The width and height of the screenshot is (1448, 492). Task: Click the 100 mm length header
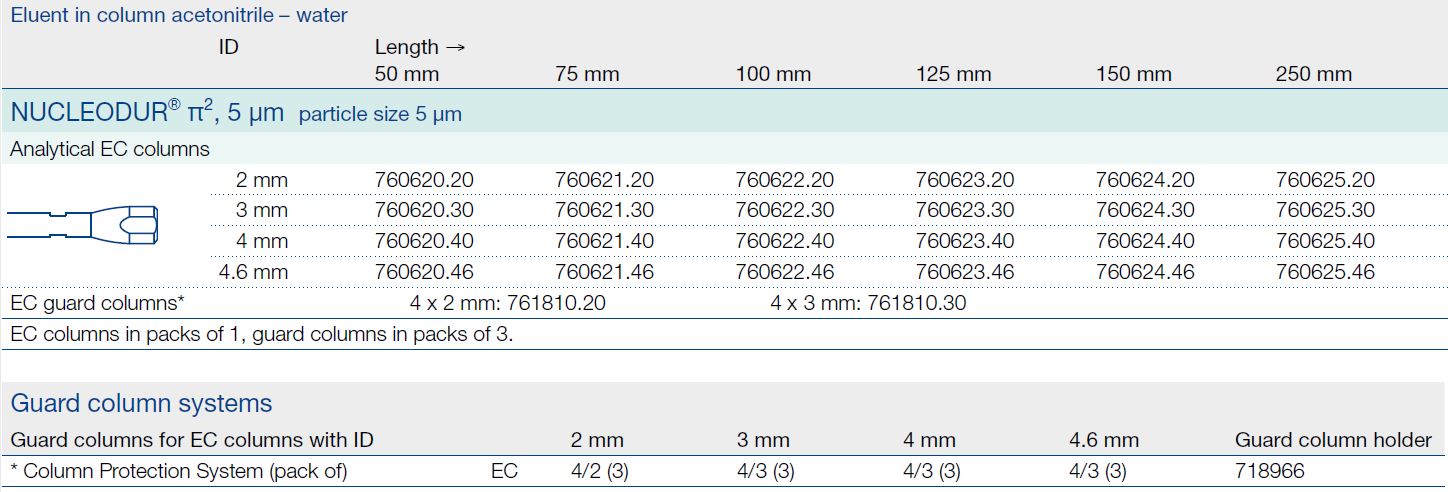coord(773,74)
